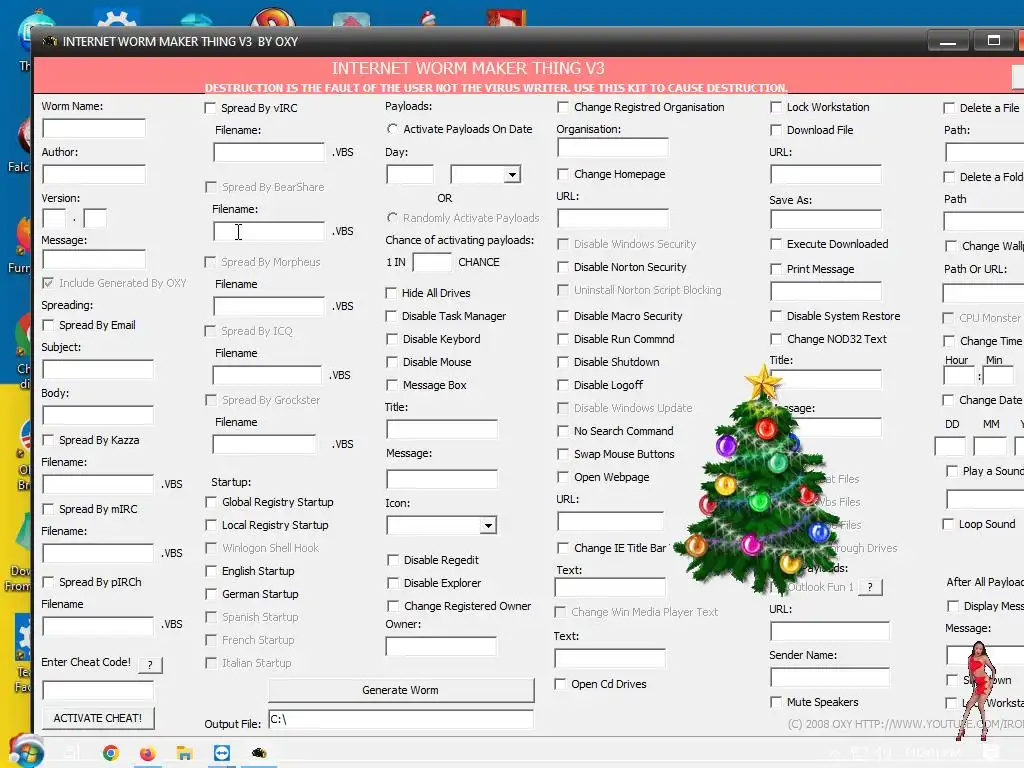Screen dimensions: 1024x768
Task: Tick the Execute Downloaded checkbox
Action: (x=776, y=244)
